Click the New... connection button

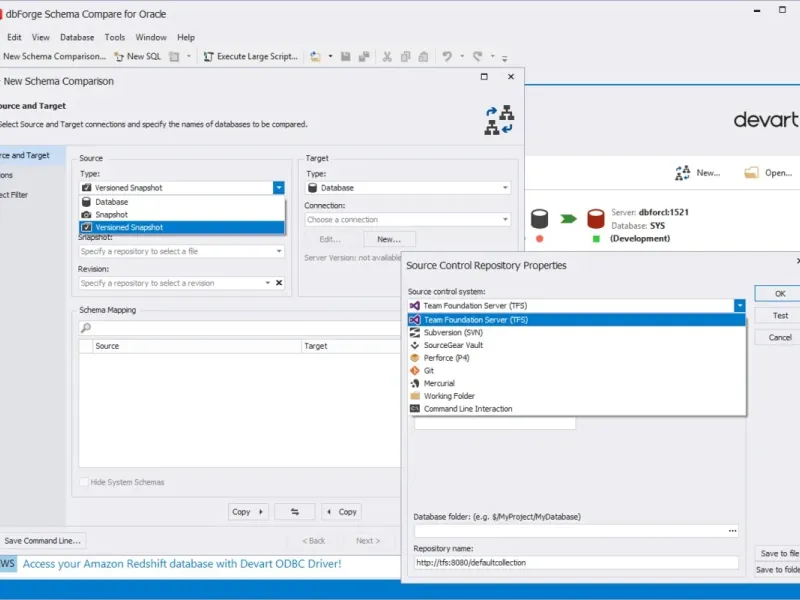(389, 239)
